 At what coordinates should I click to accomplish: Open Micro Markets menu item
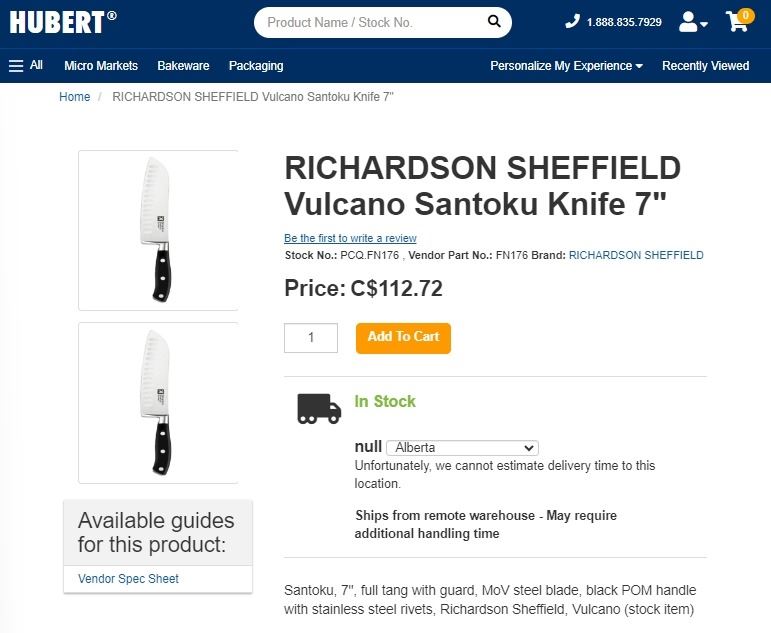point(101,66)
